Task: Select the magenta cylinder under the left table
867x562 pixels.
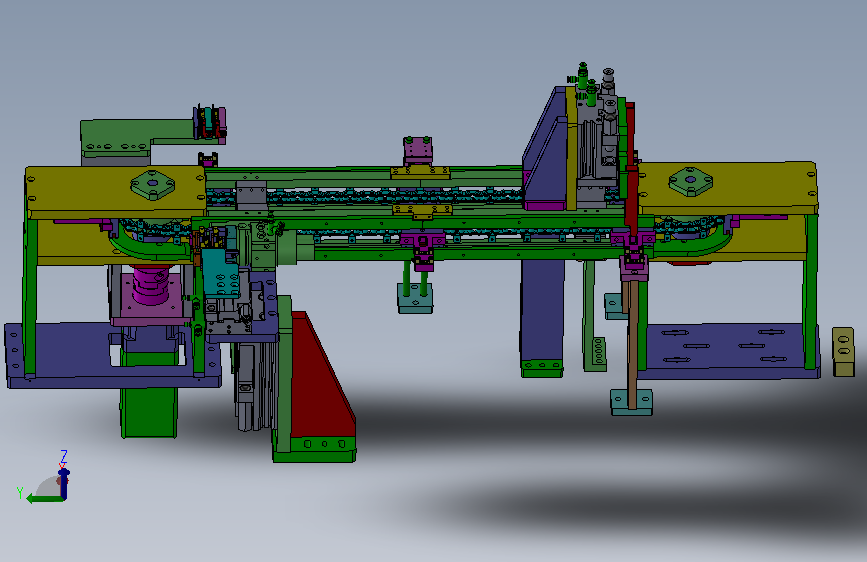Action: 151,285
